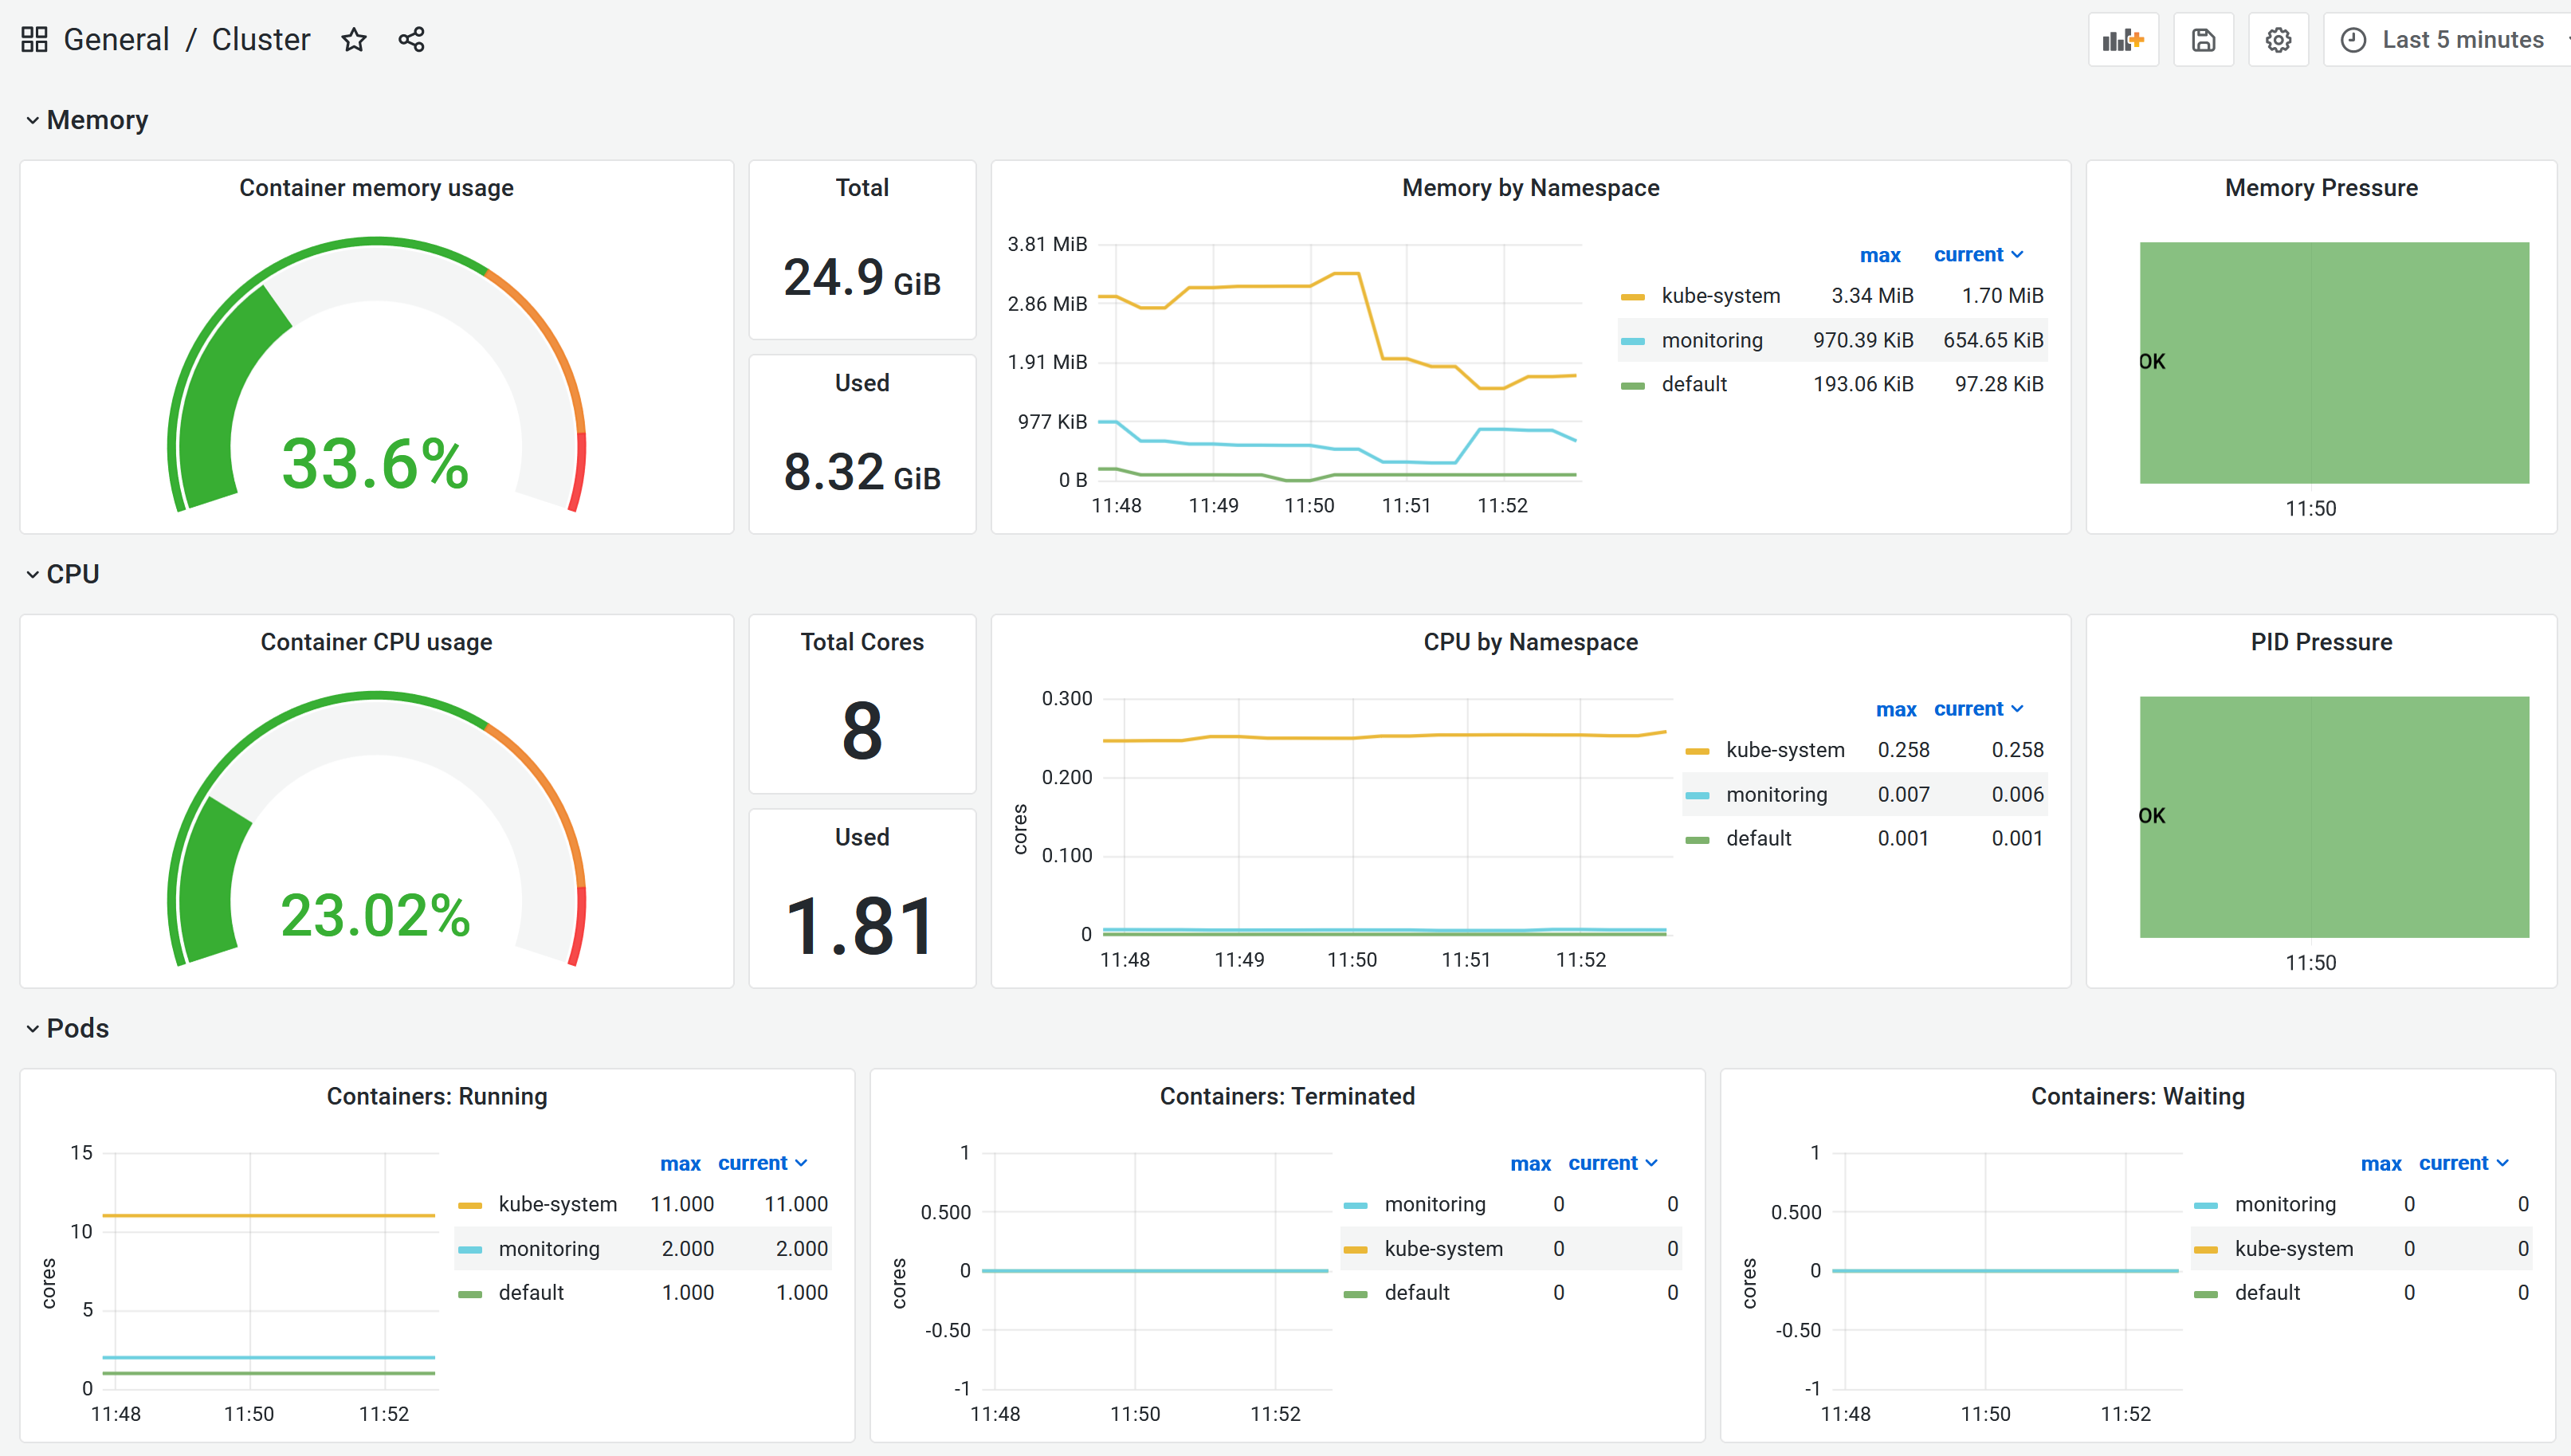Viewport: 2571px width, 1456px height.
Task: Click the Cluster dashboard title
Action: pos(261,39)
